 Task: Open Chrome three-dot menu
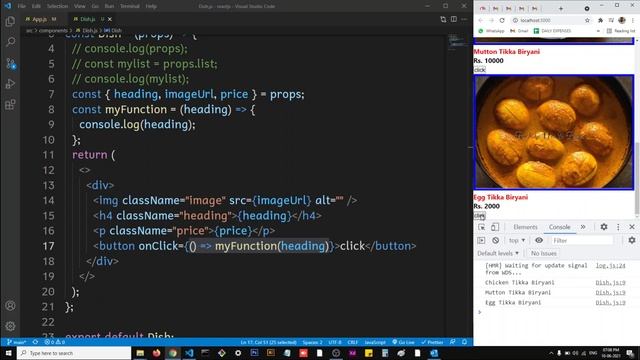click(x=633, y=20)
